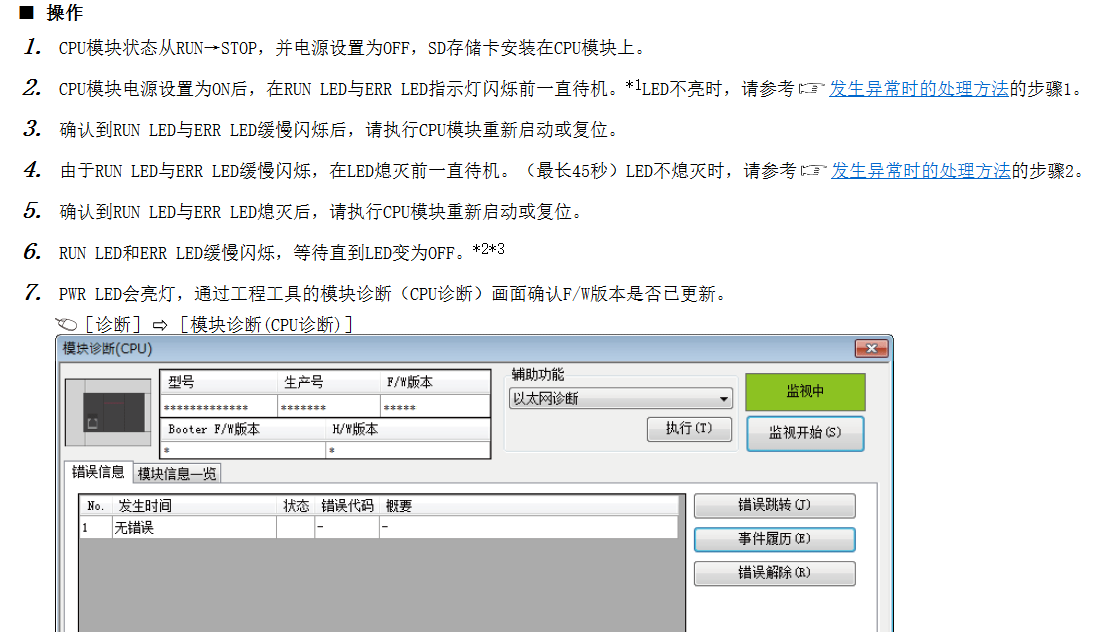Open the 发生异常时的处理方法 link in step 4
1099x632 pixels.
tap(920, 171)
